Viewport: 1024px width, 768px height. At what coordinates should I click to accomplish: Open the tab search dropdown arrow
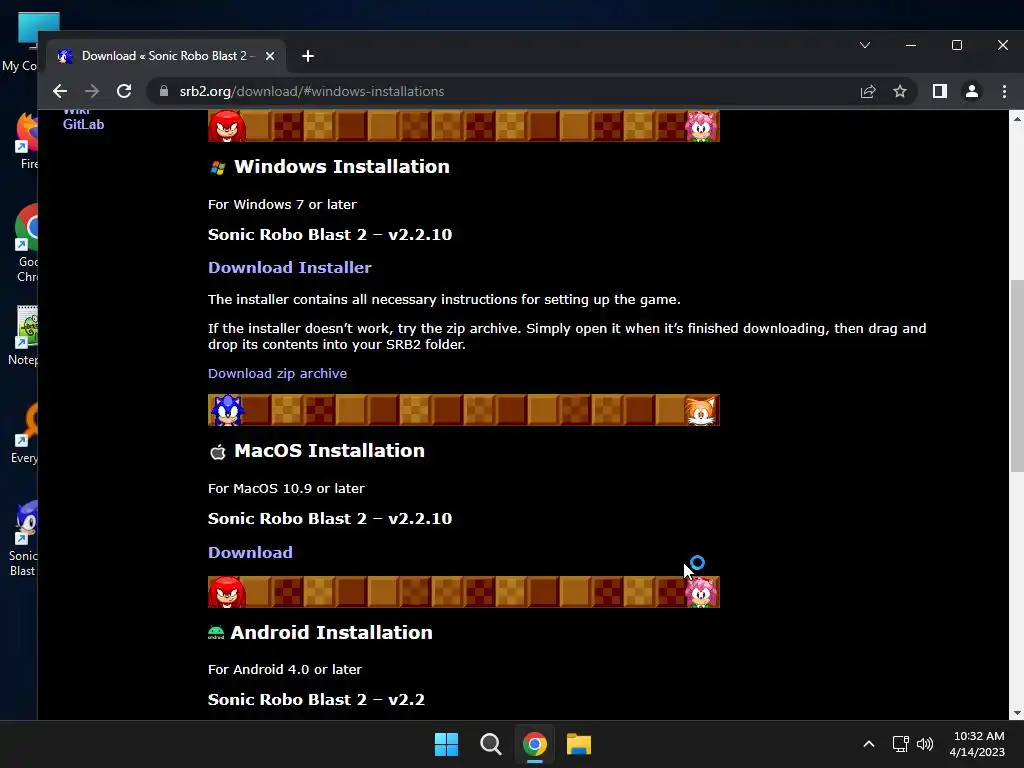865,45
